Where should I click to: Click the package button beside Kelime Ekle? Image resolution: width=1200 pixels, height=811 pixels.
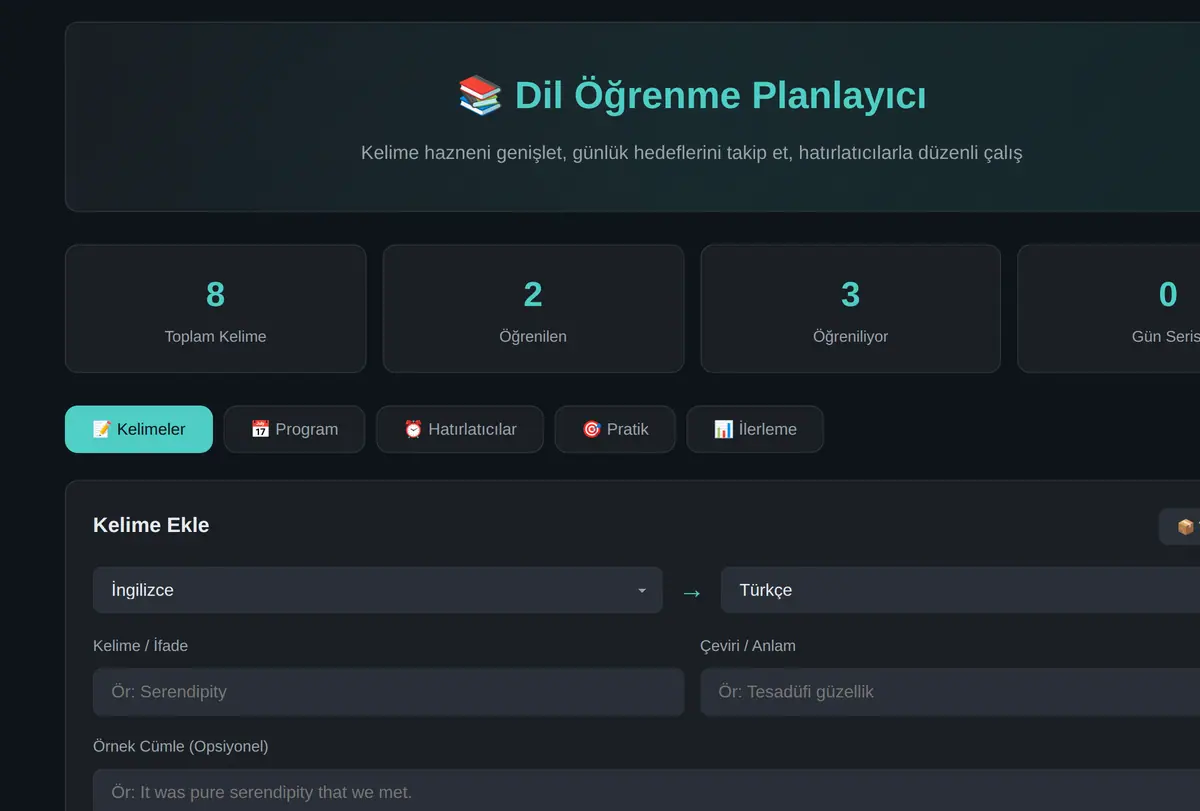click(1180, 527)
